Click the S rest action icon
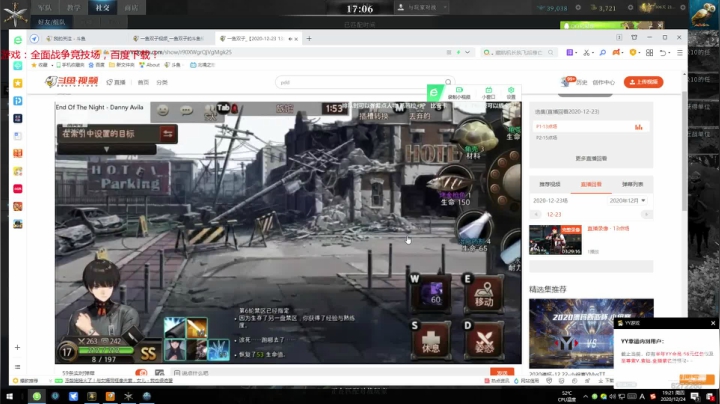 pos(431,341)
